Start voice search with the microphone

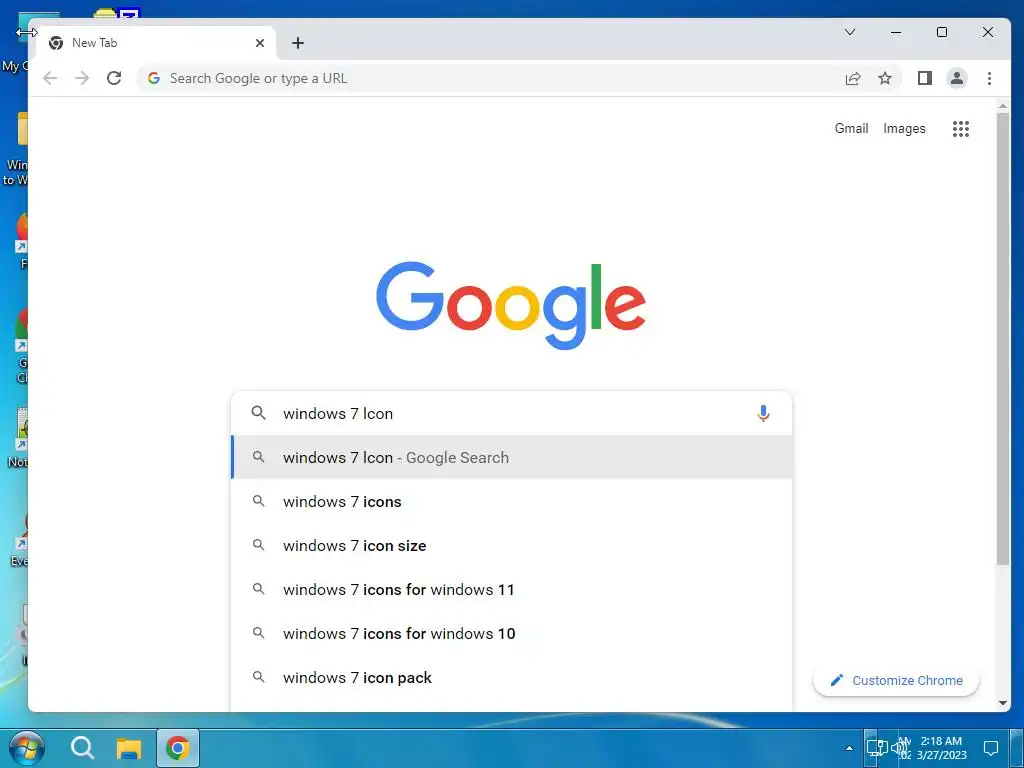(x=763, y=413)
